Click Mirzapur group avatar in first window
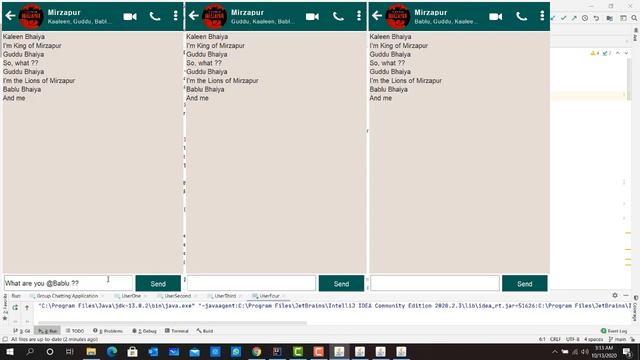Viewport: 640px width, 360px height. (x=31, y=16)
